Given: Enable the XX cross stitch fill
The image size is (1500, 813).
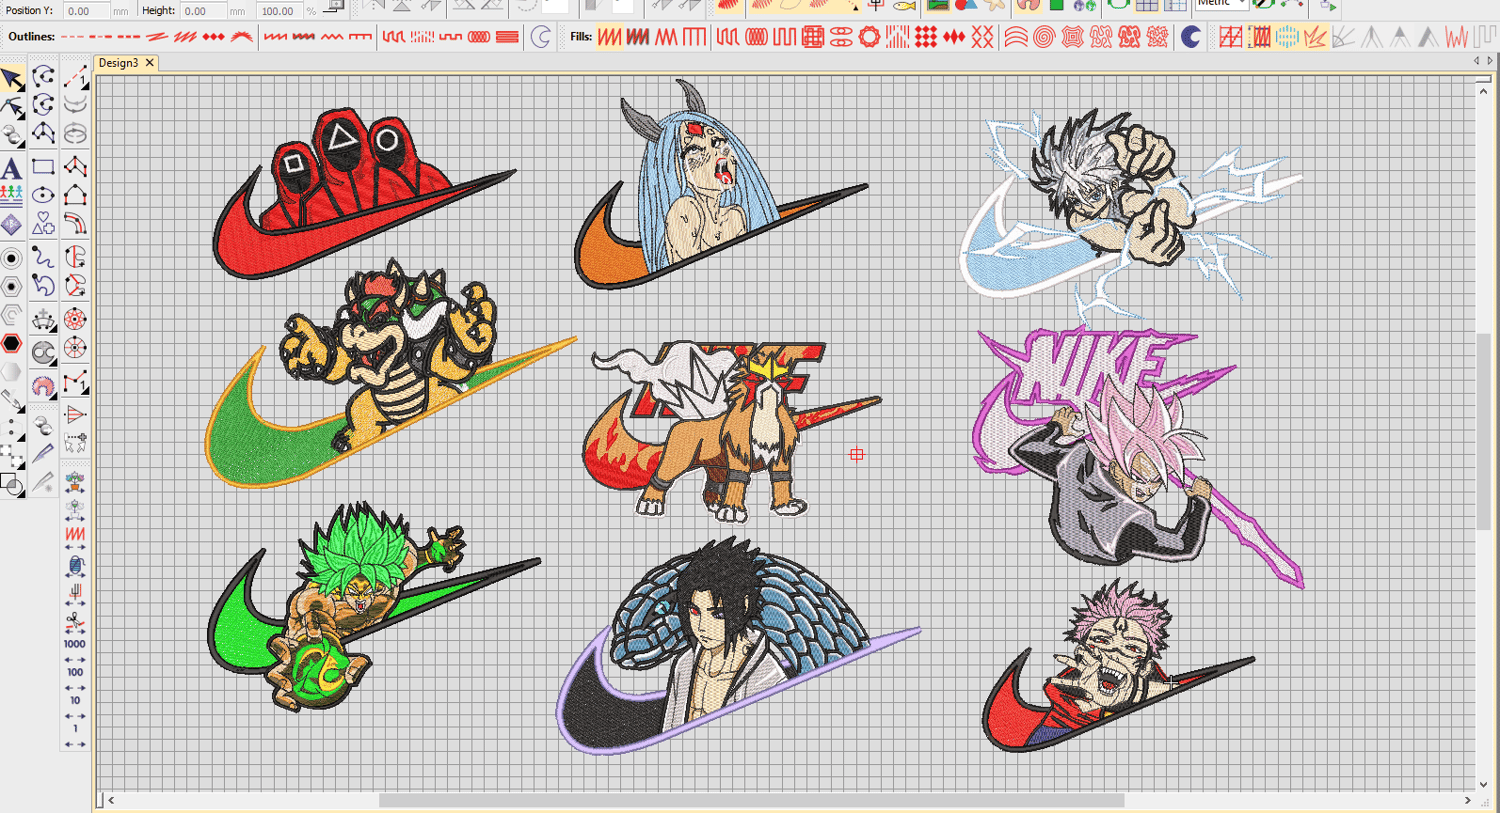Looking at the screenshot, I should (x=983, y=37).
